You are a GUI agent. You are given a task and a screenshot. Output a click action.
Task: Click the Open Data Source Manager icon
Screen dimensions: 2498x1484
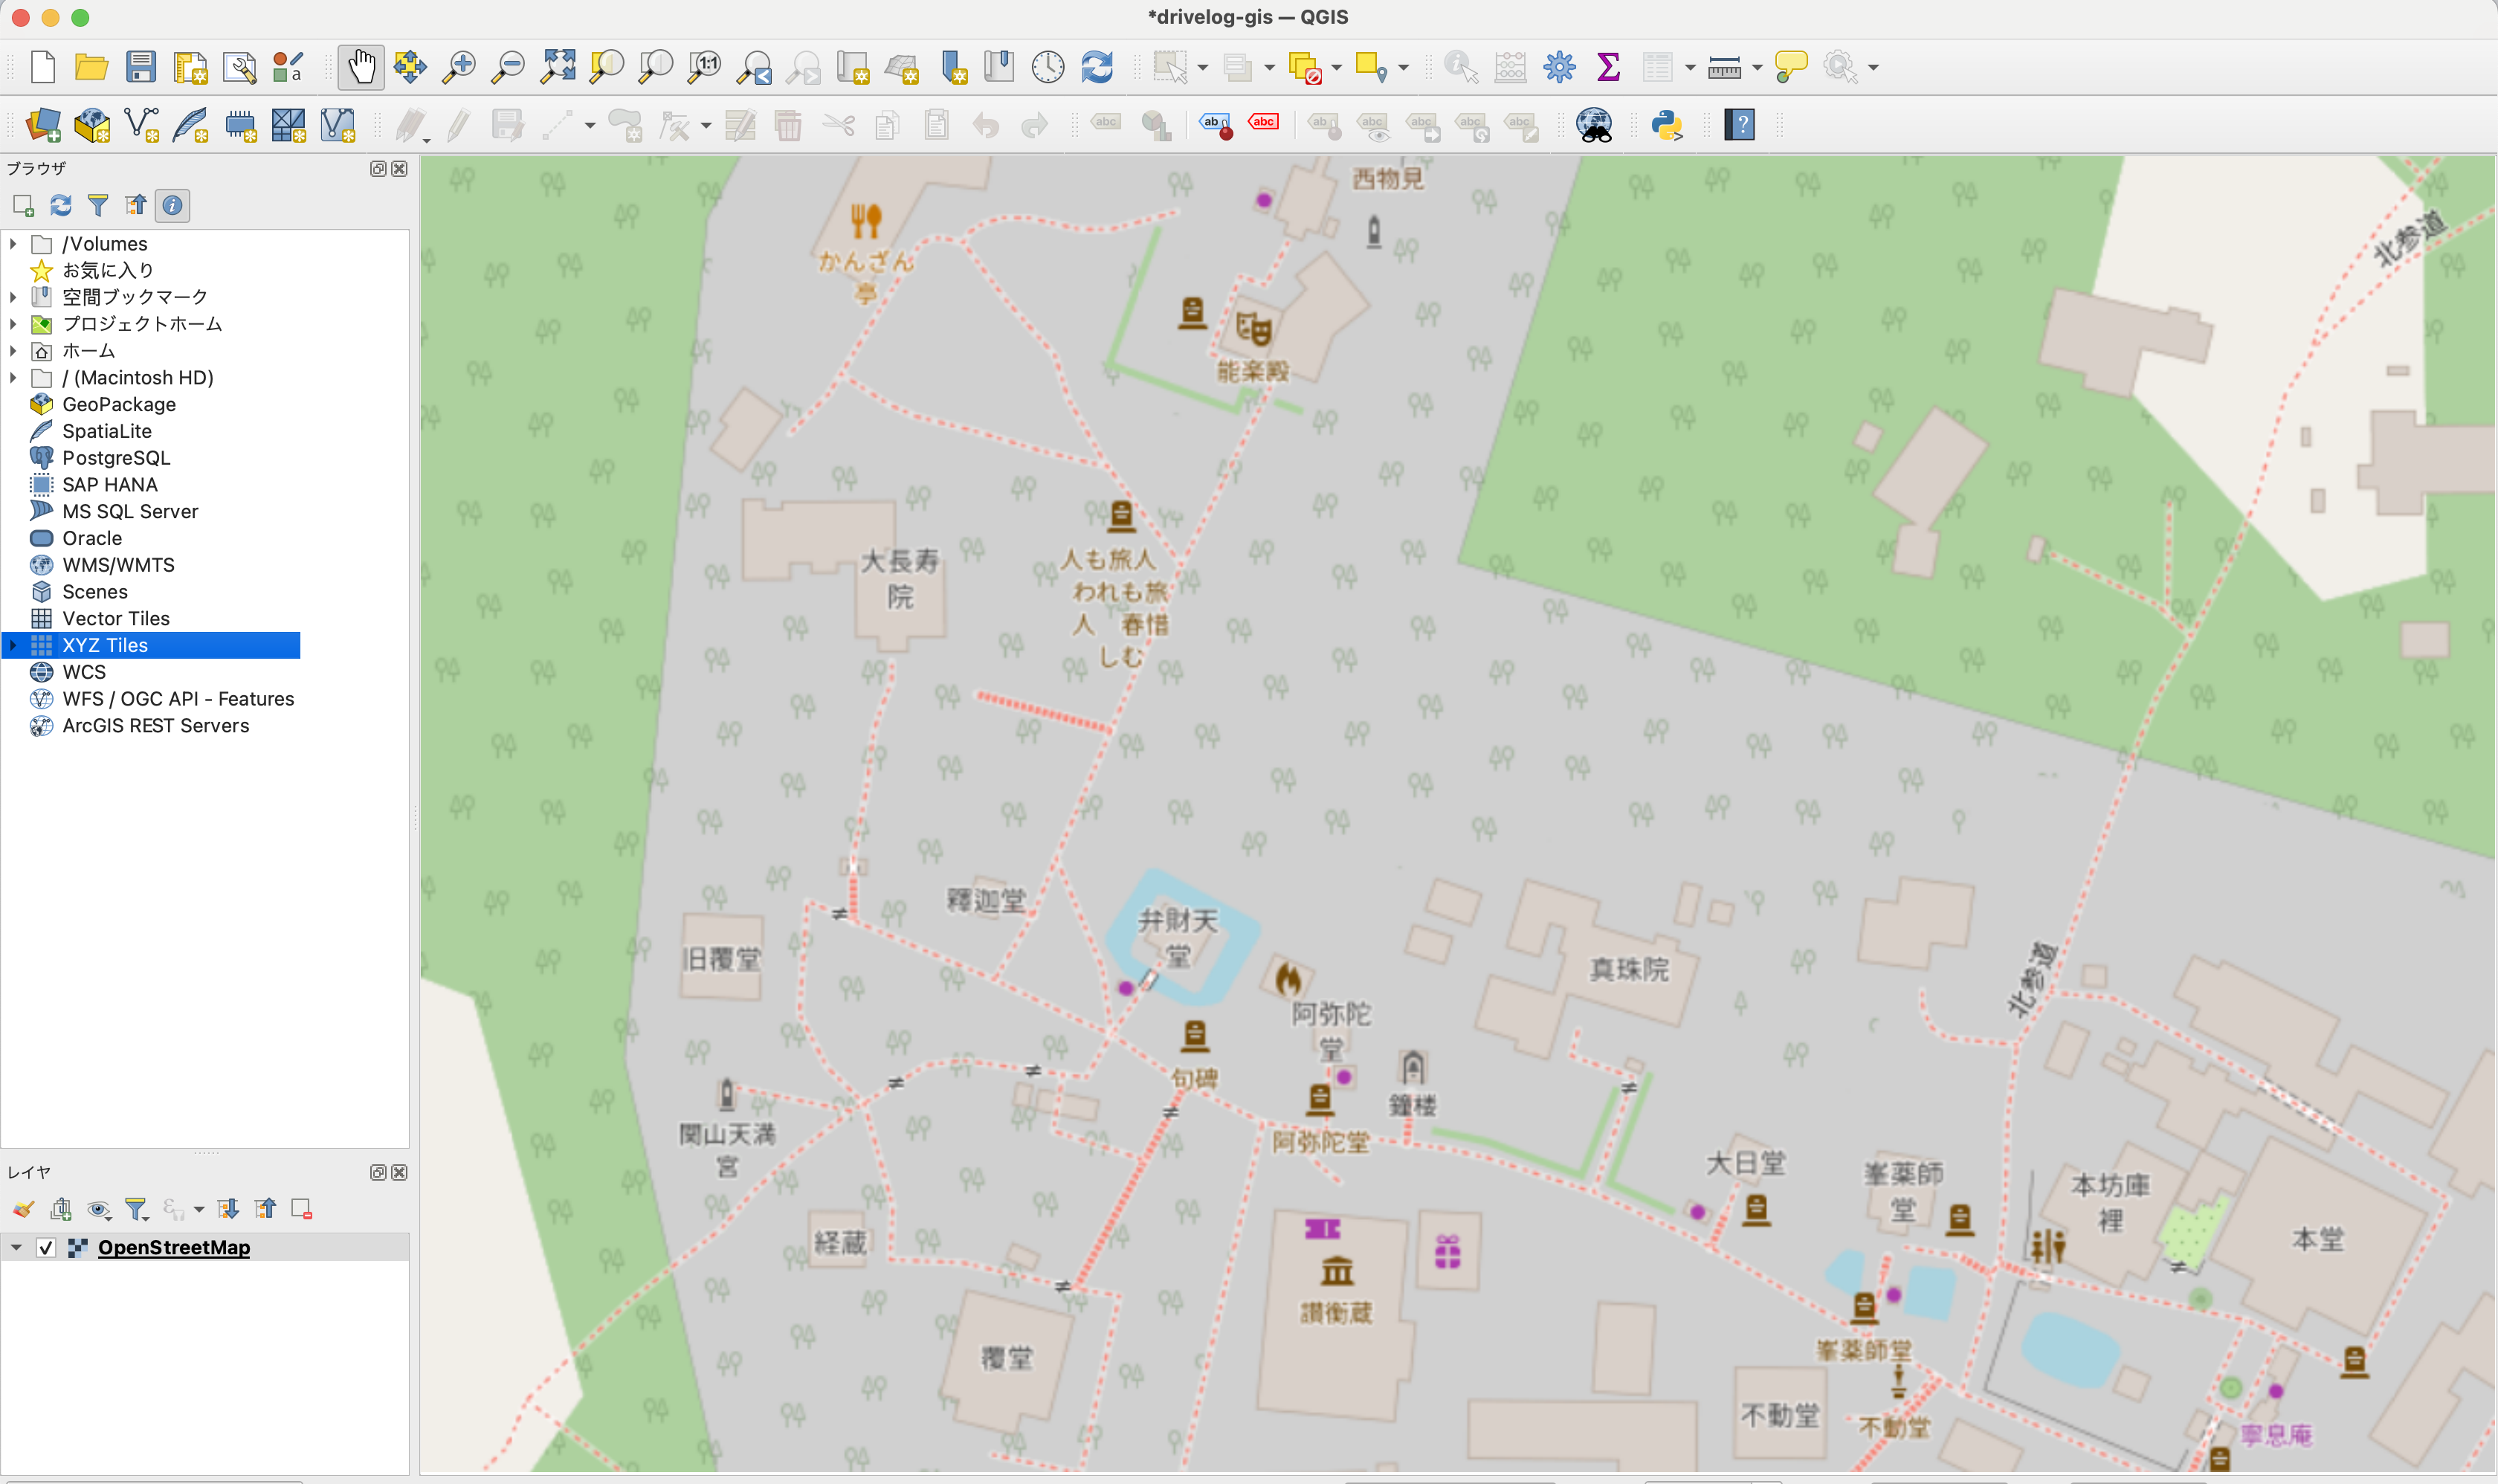click(43, 125)
